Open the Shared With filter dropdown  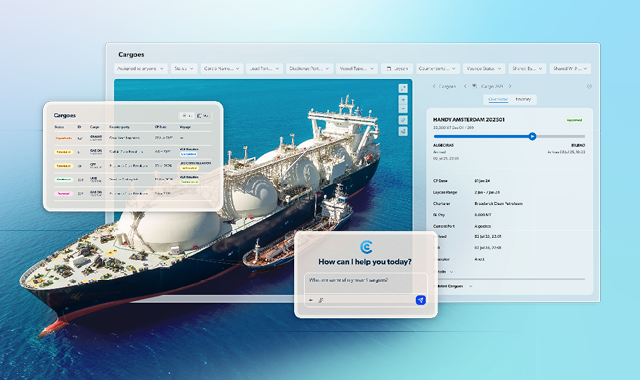pos(570,69)
